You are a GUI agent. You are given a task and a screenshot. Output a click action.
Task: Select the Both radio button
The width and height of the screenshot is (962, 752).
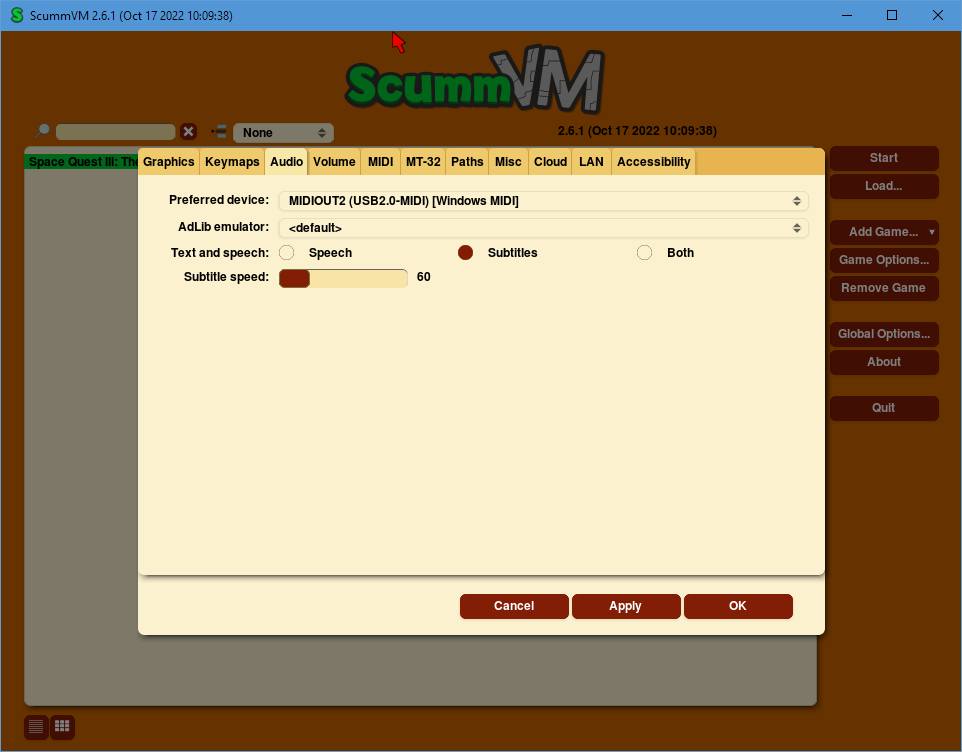(644, 253)
